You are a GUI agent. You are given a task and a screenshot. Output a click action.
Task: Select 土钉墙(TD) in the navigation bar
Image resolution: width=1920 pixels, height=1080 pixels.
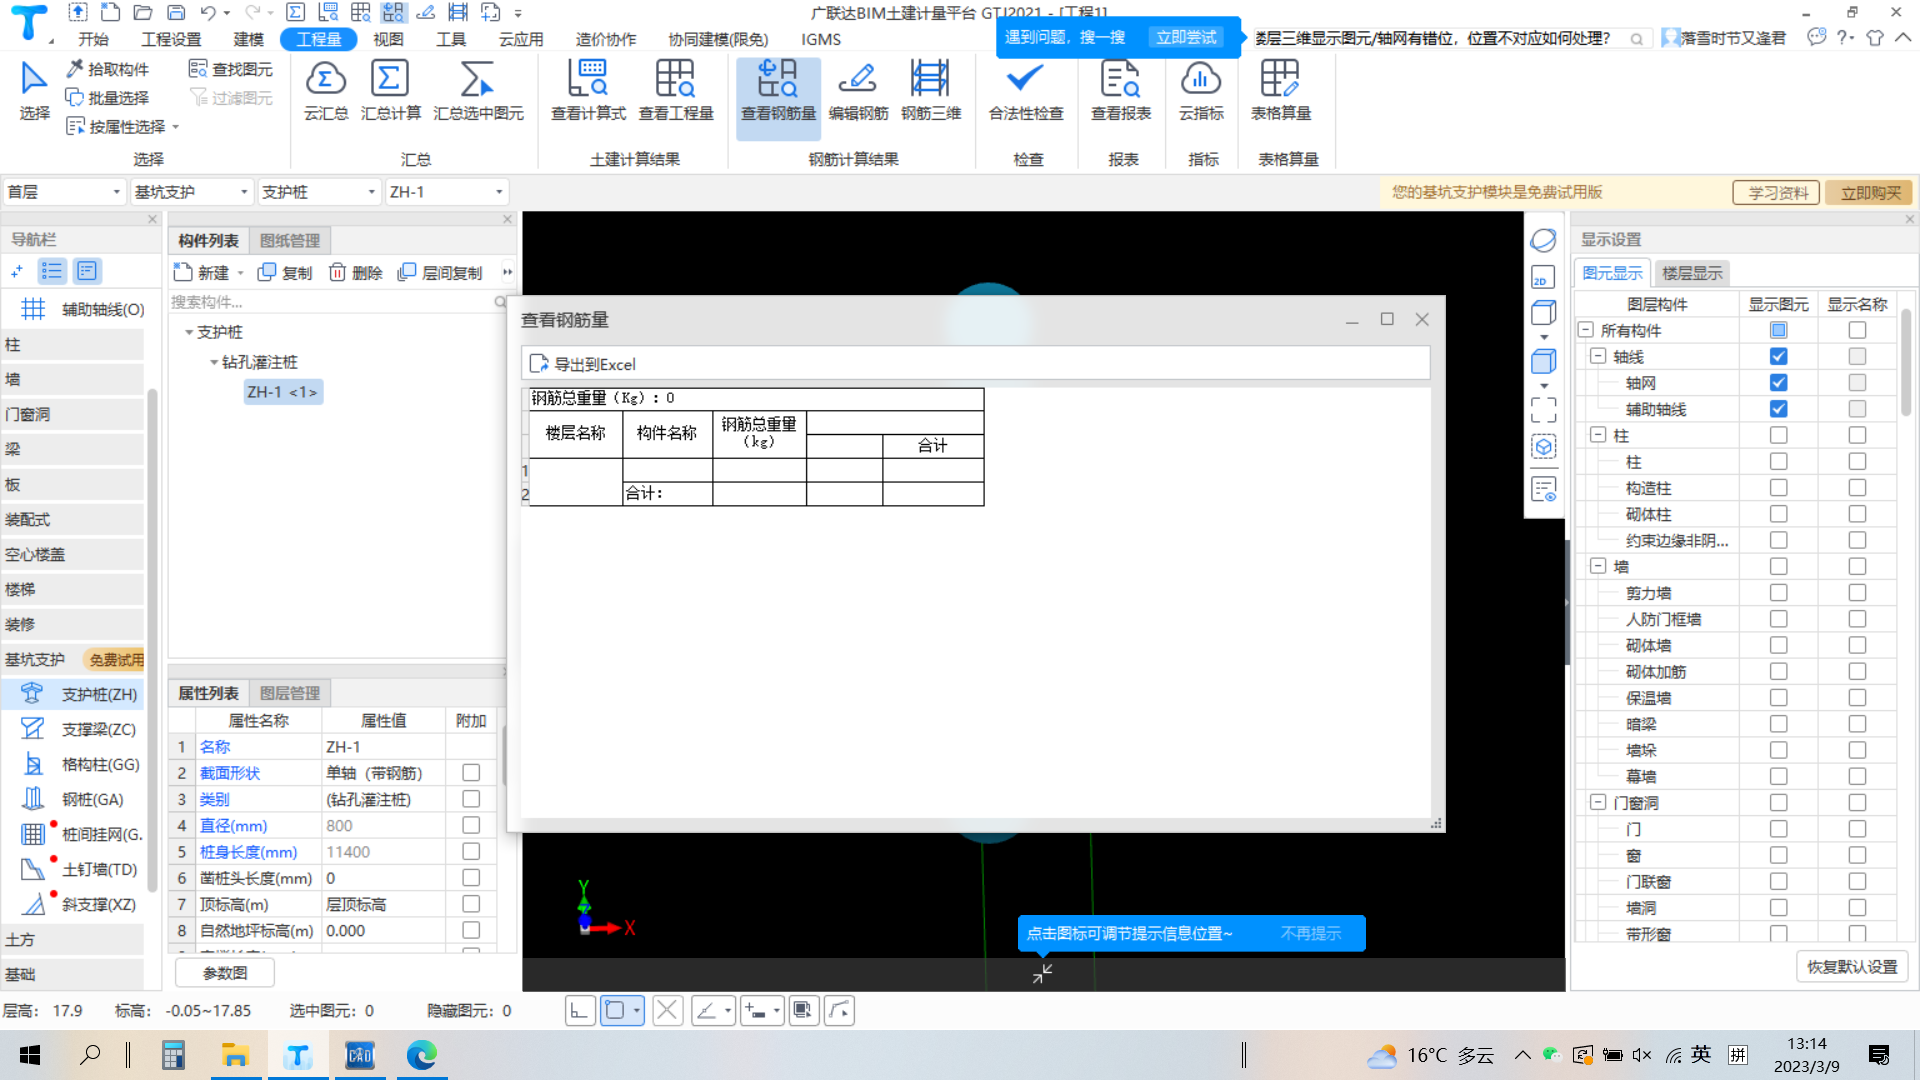80,869
